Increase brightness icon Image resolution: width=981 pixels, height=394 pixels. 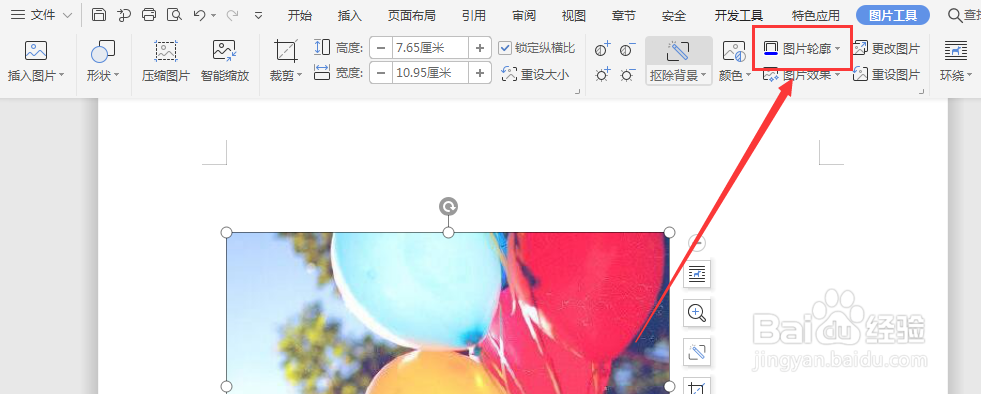pos(602,74)
